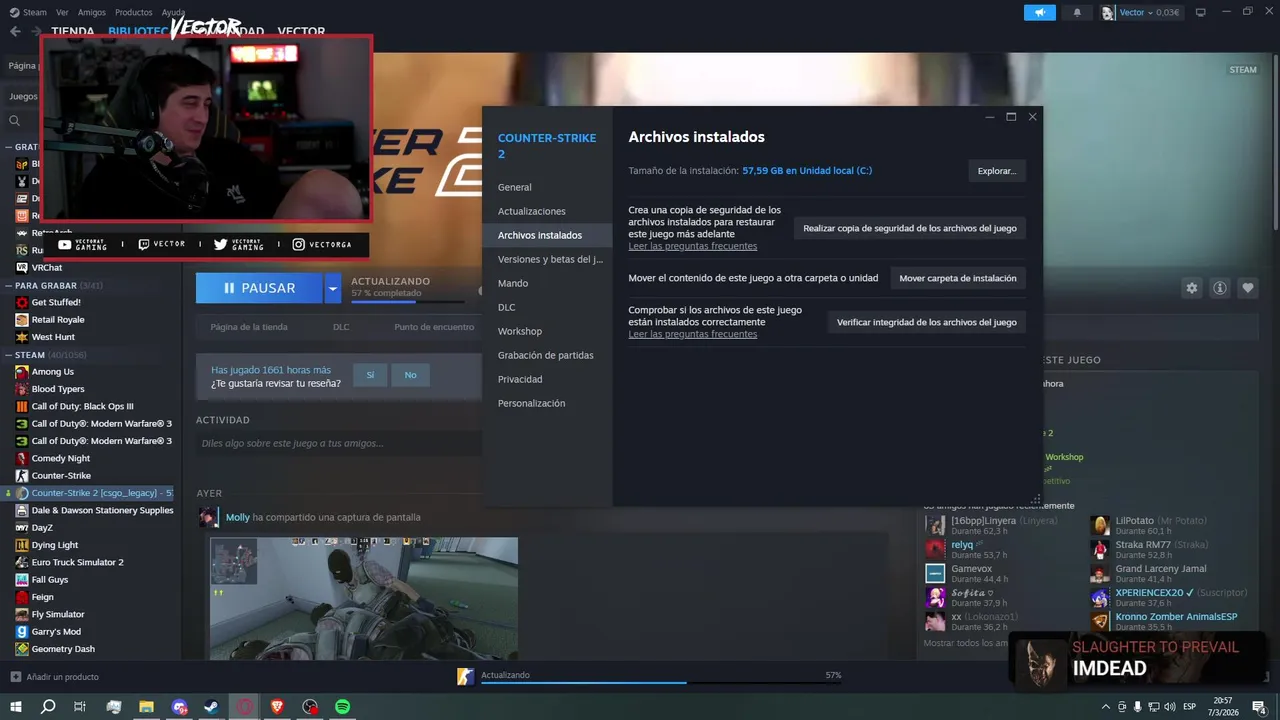Viewport: 1280px width, 720px height.
Task: Click Gamevox friend avatar
Action: point(935,573)
